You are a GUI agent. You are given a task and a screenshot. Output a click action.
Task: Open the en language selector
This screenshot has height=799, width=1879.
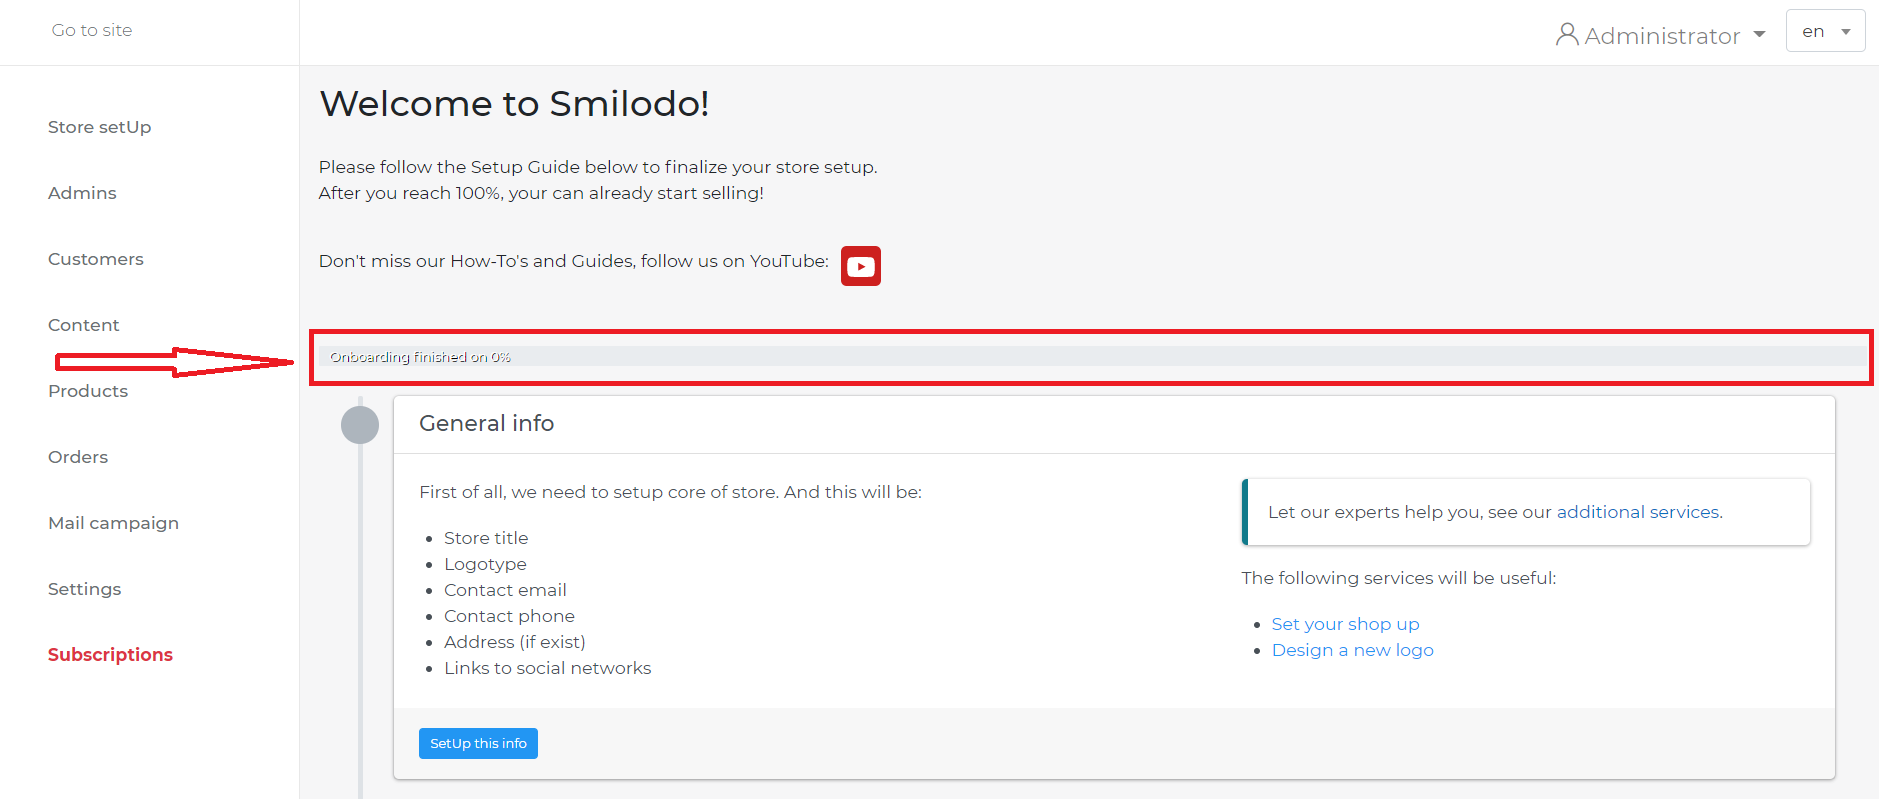1825,31
